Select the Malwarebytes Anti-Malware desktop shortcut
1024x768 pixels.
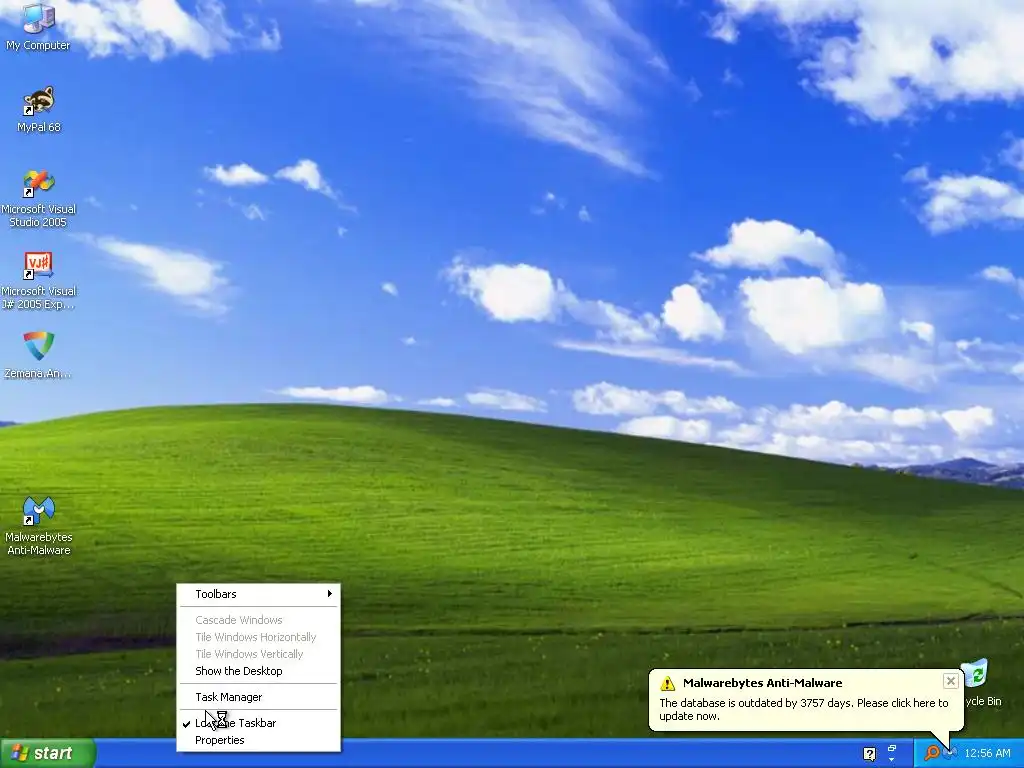tap(39, 526)
